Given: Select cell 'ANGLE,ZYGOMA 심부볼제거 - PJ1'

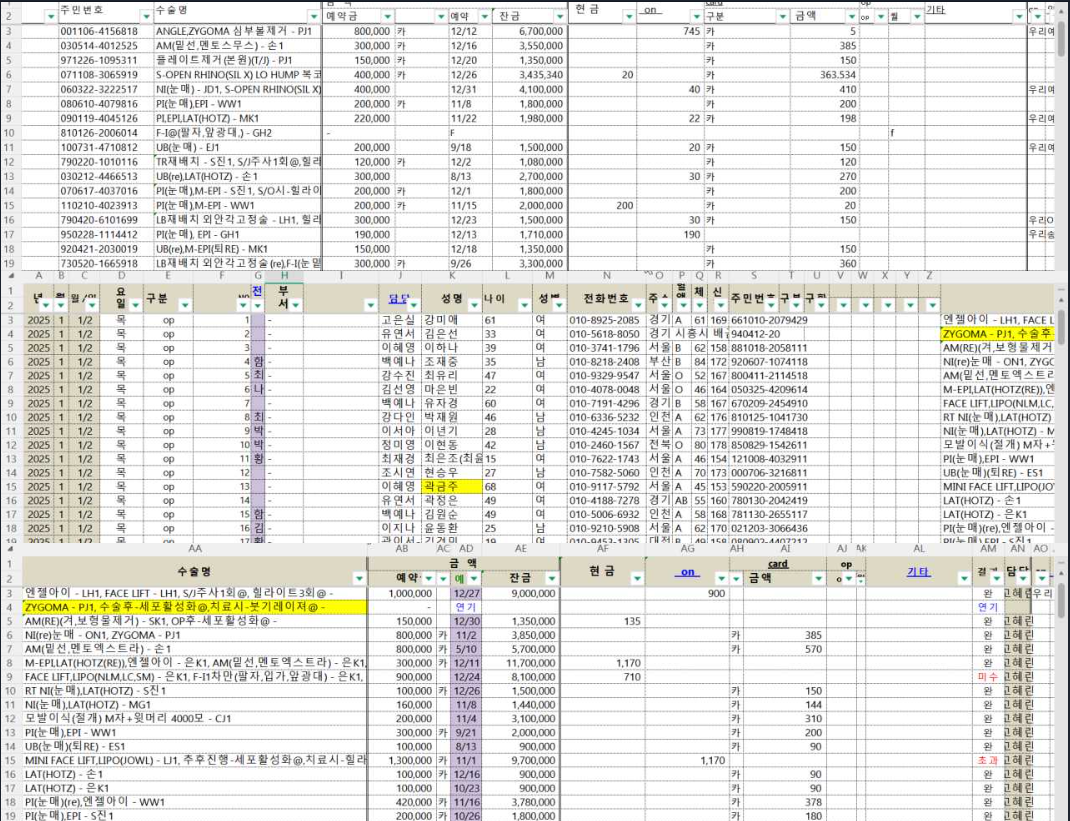Looking at the screenshot, I should [x=237, y=31].
